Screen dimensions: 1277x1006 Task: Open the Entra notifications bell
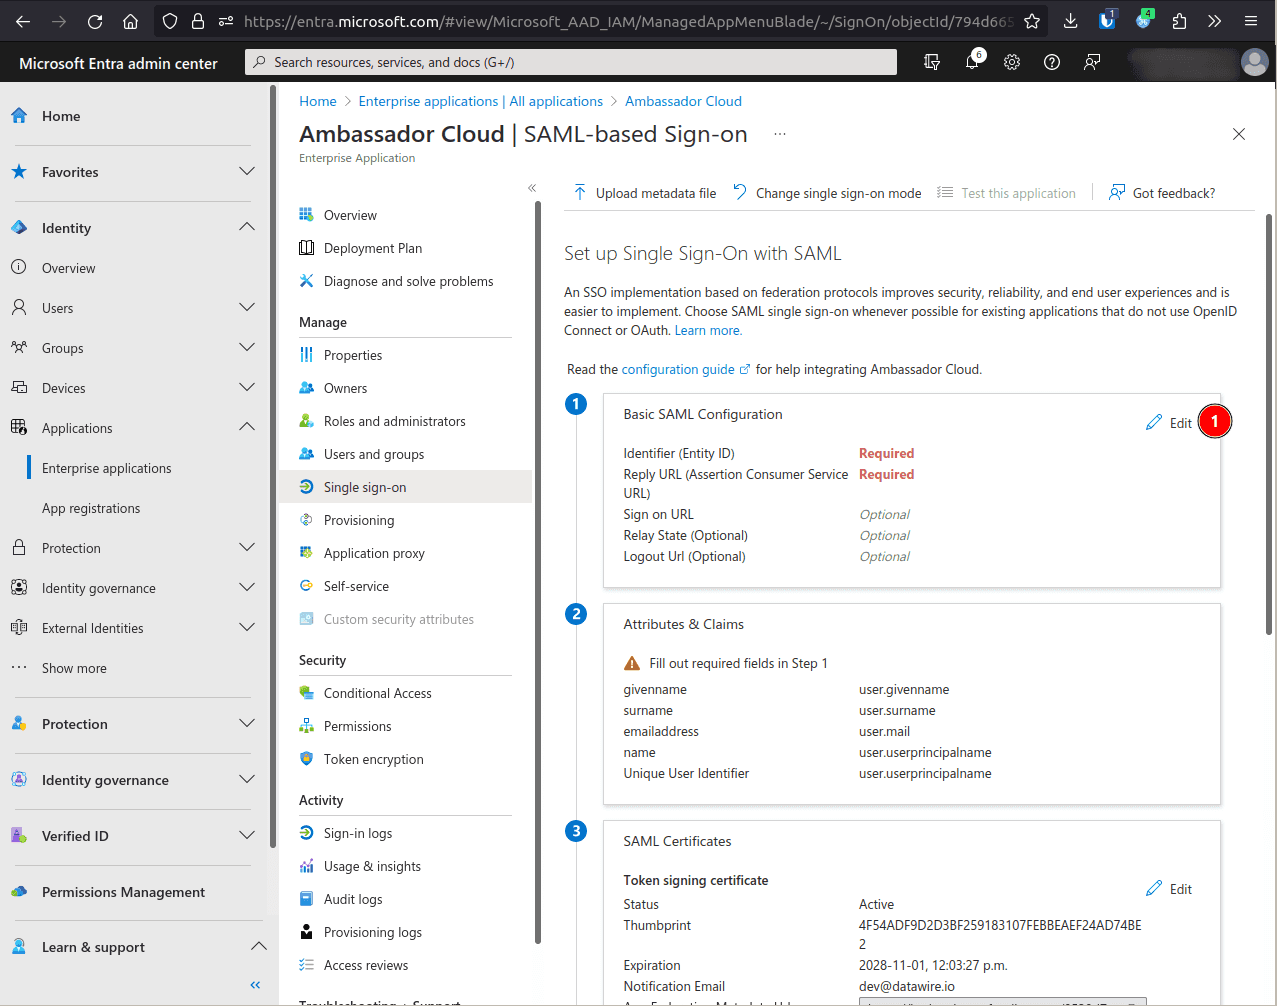coord(972,62)
